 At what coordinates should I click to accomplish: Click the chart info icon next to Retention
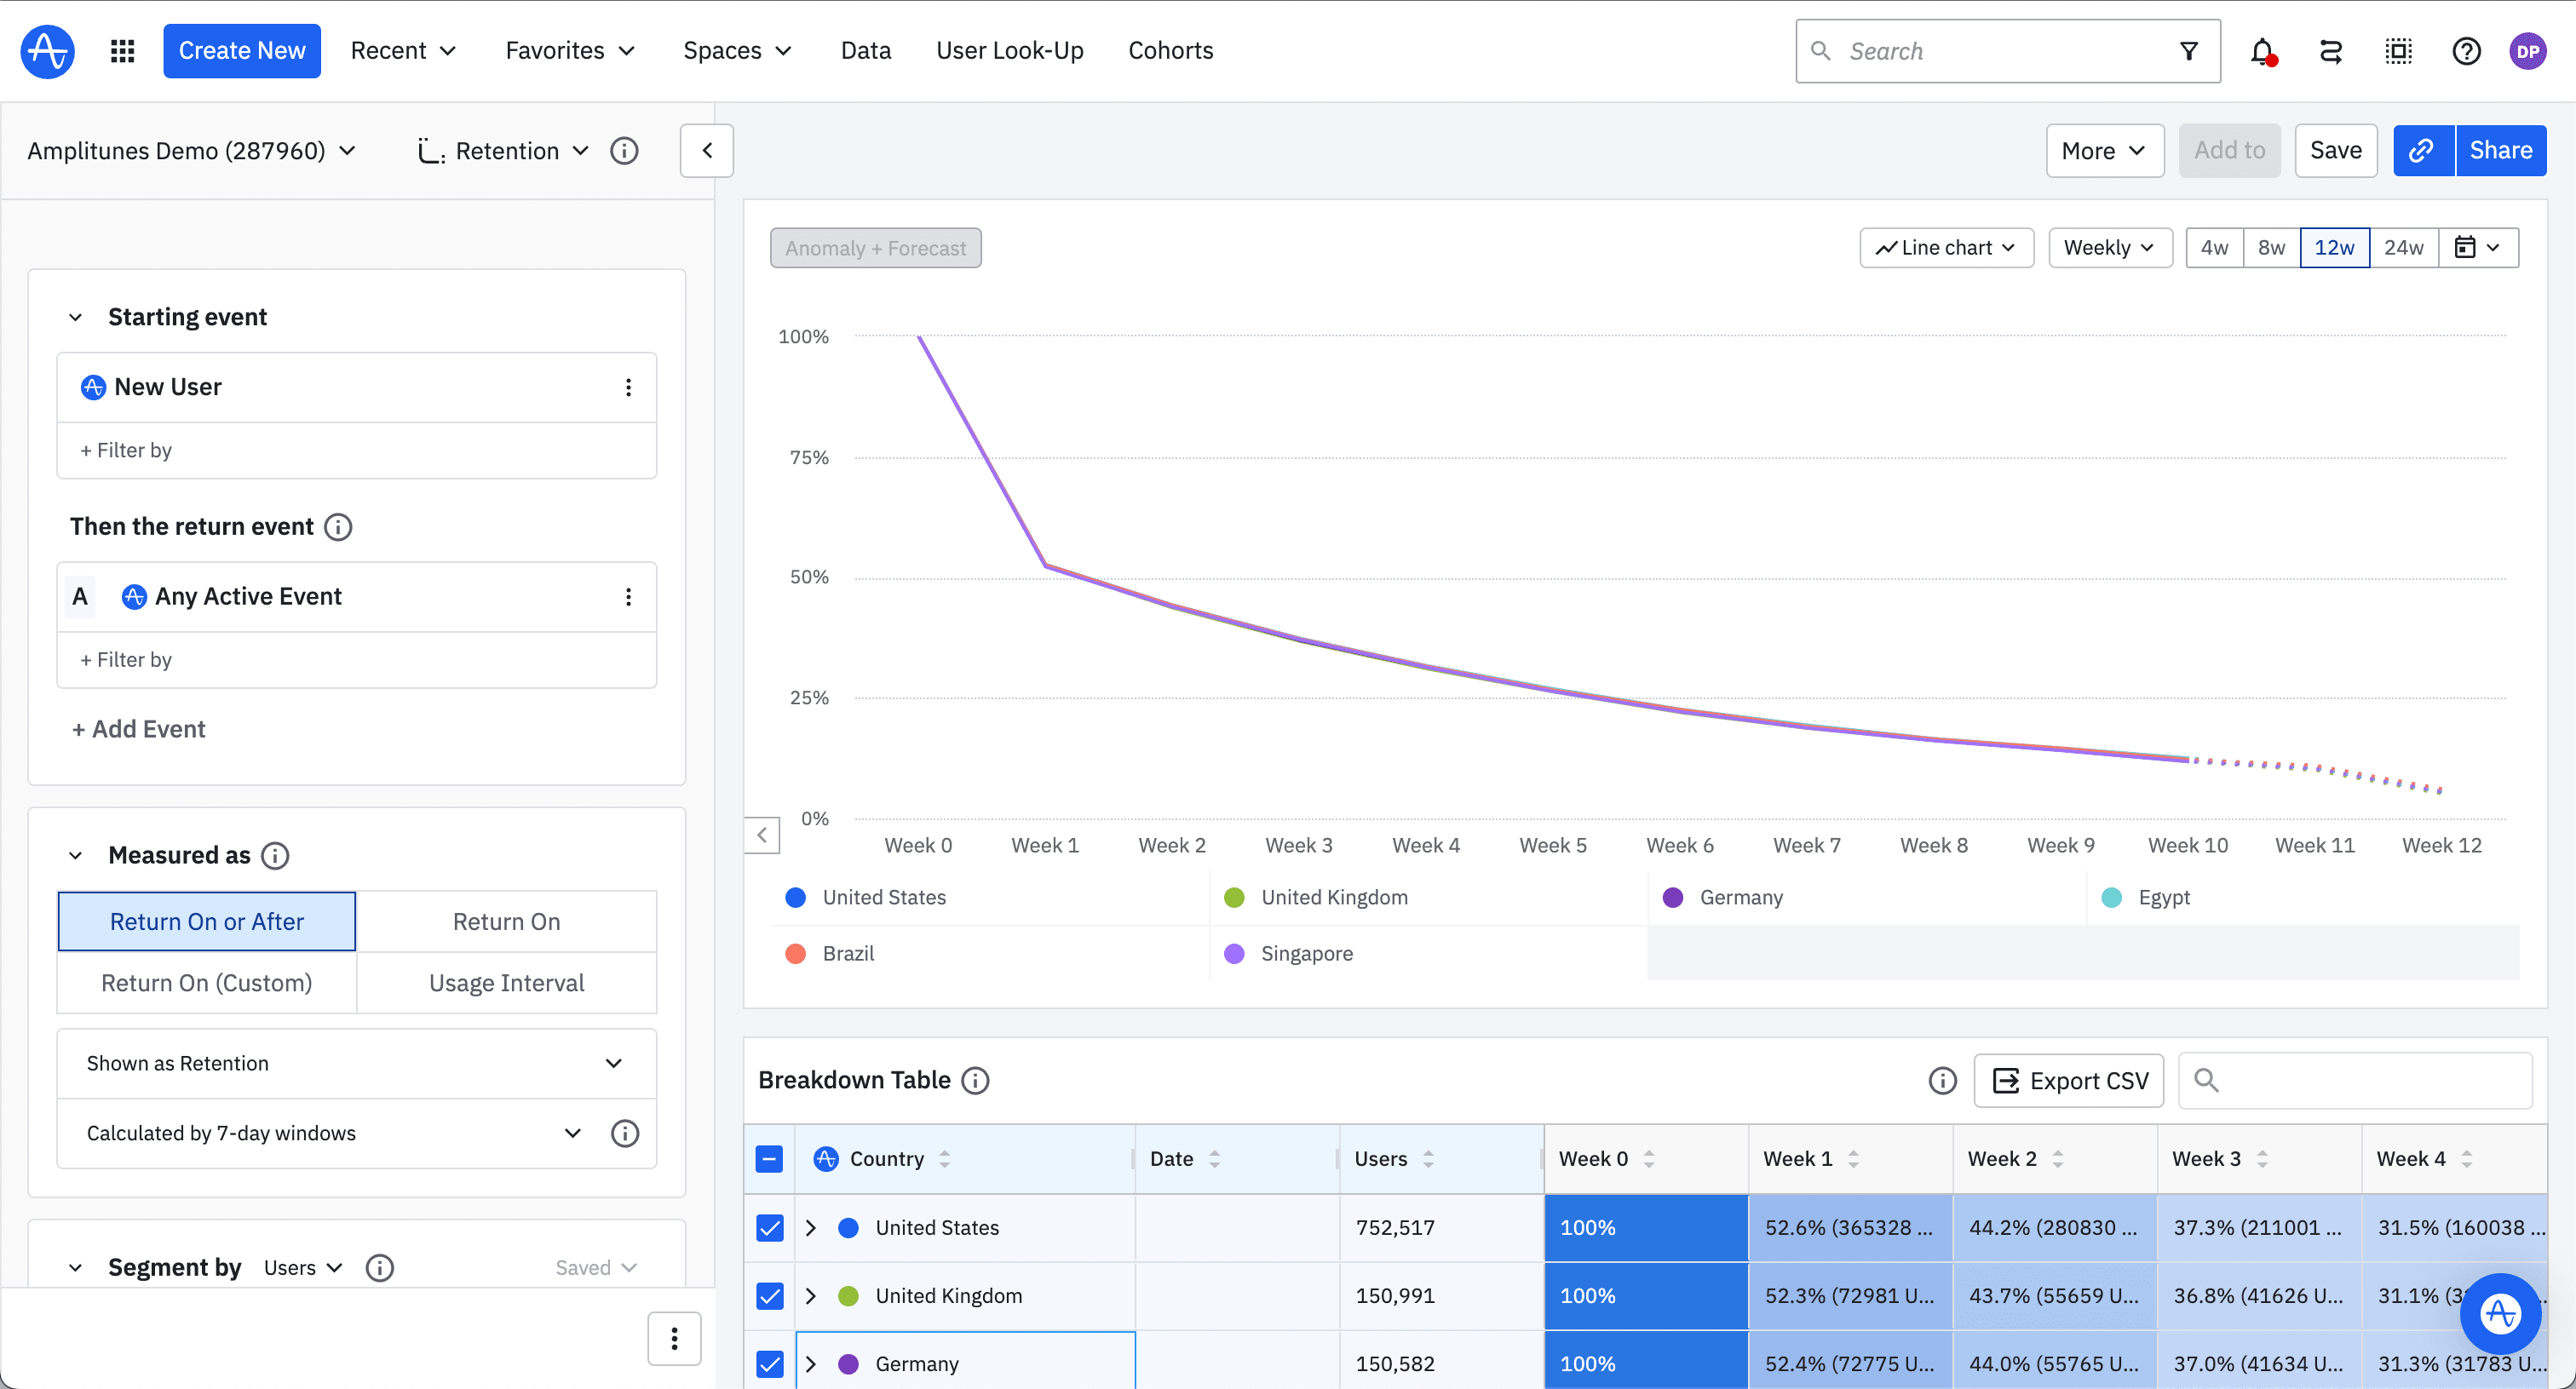coord(624,150)
